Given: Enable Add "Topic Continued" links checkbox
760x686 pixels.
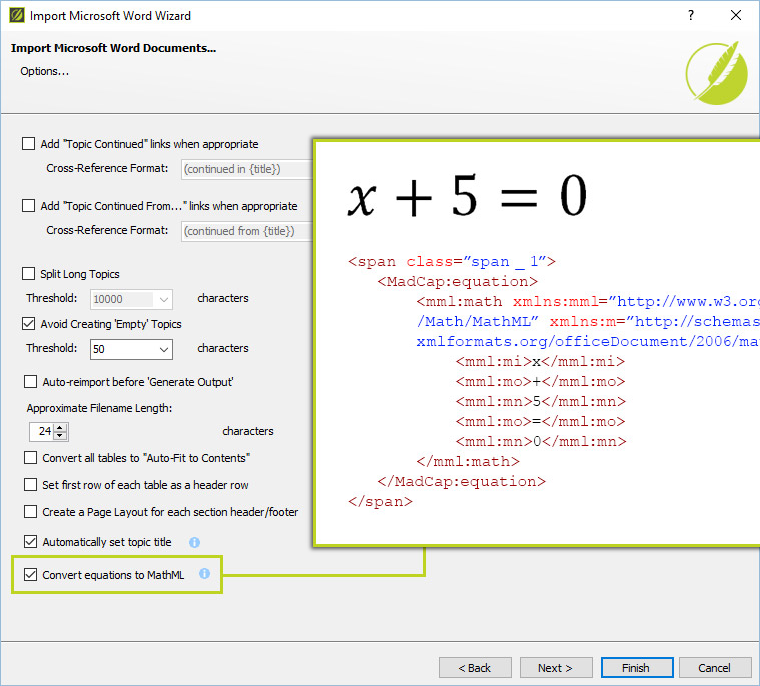Looking at the screenshot, I should click(x=29, y=144).
